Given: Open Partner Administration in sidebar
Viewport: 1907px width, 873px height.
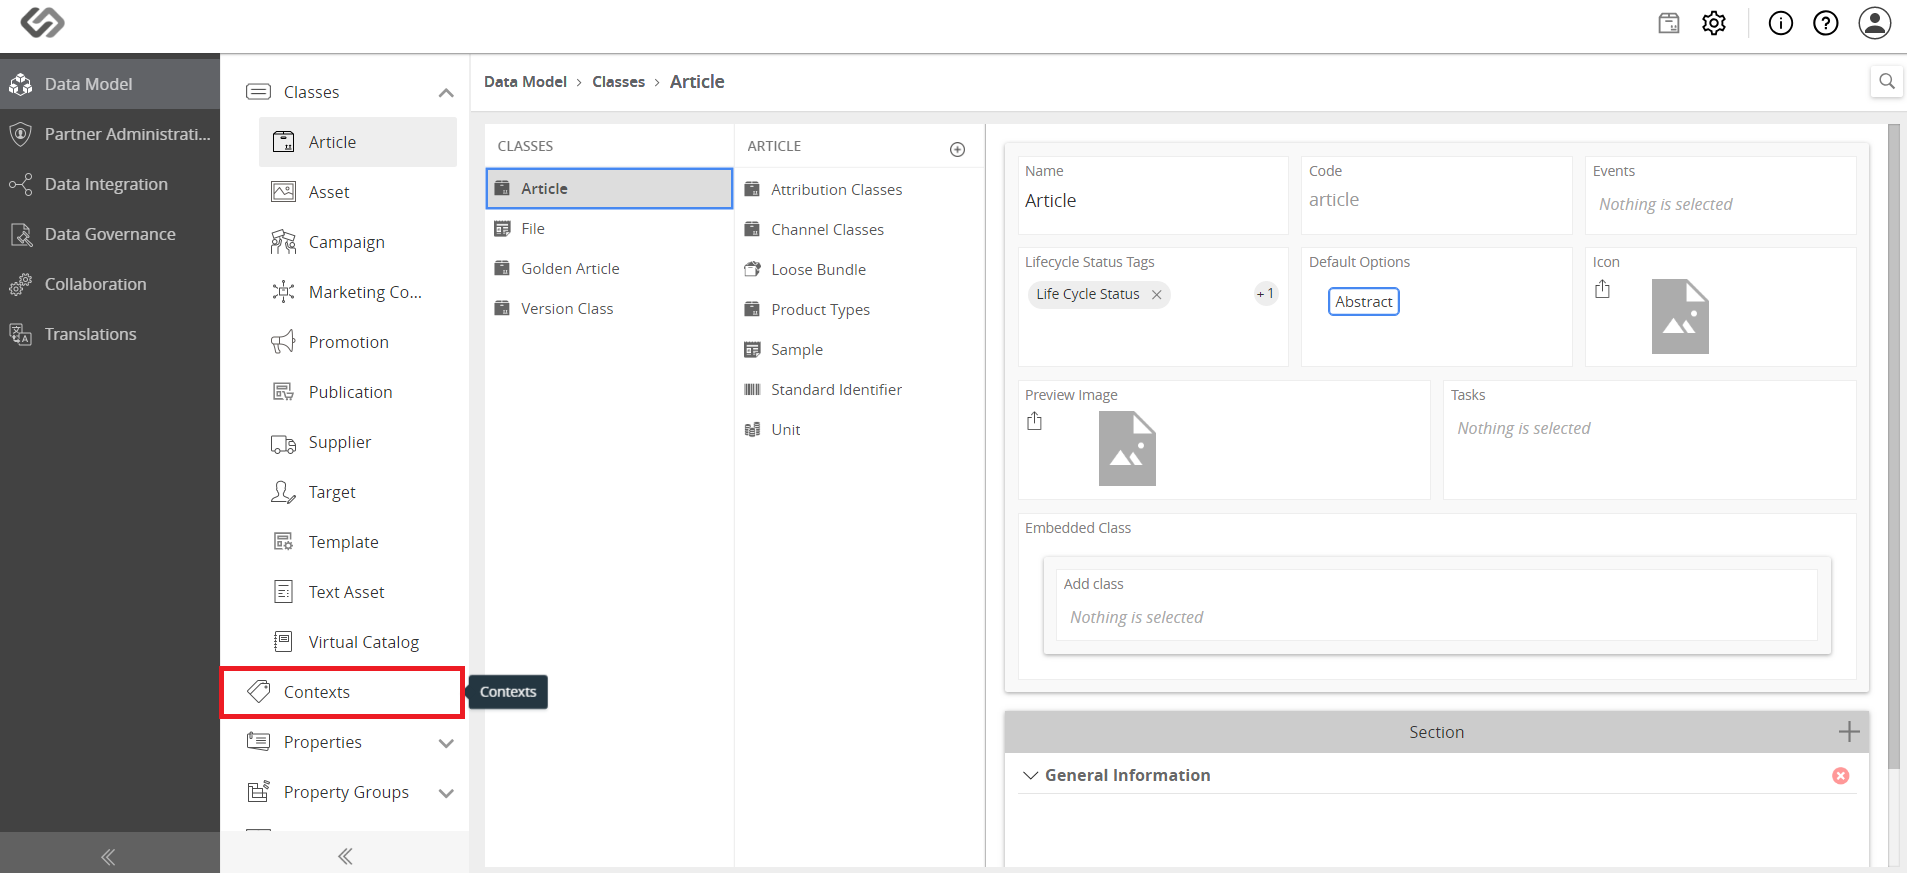Looking at the screenshot, I should tap(110, 134).
